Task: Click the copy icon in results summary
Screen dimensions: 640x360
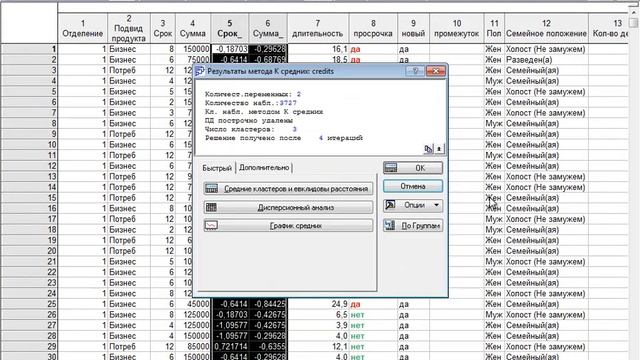Action: (x=428, y=149)
